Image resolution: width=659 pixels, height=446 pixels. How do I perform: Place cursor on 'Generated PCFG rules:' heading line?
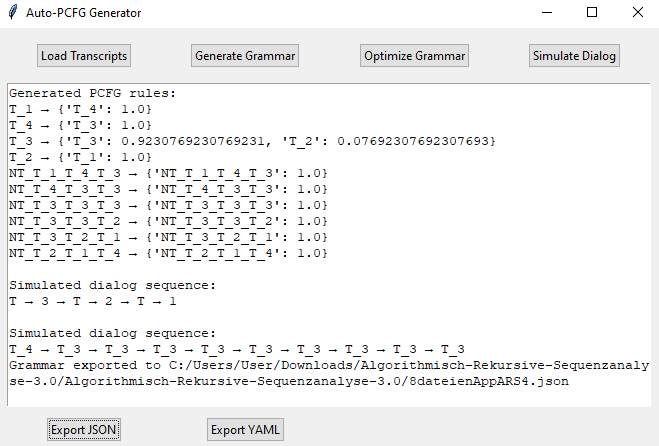(92, 93)
